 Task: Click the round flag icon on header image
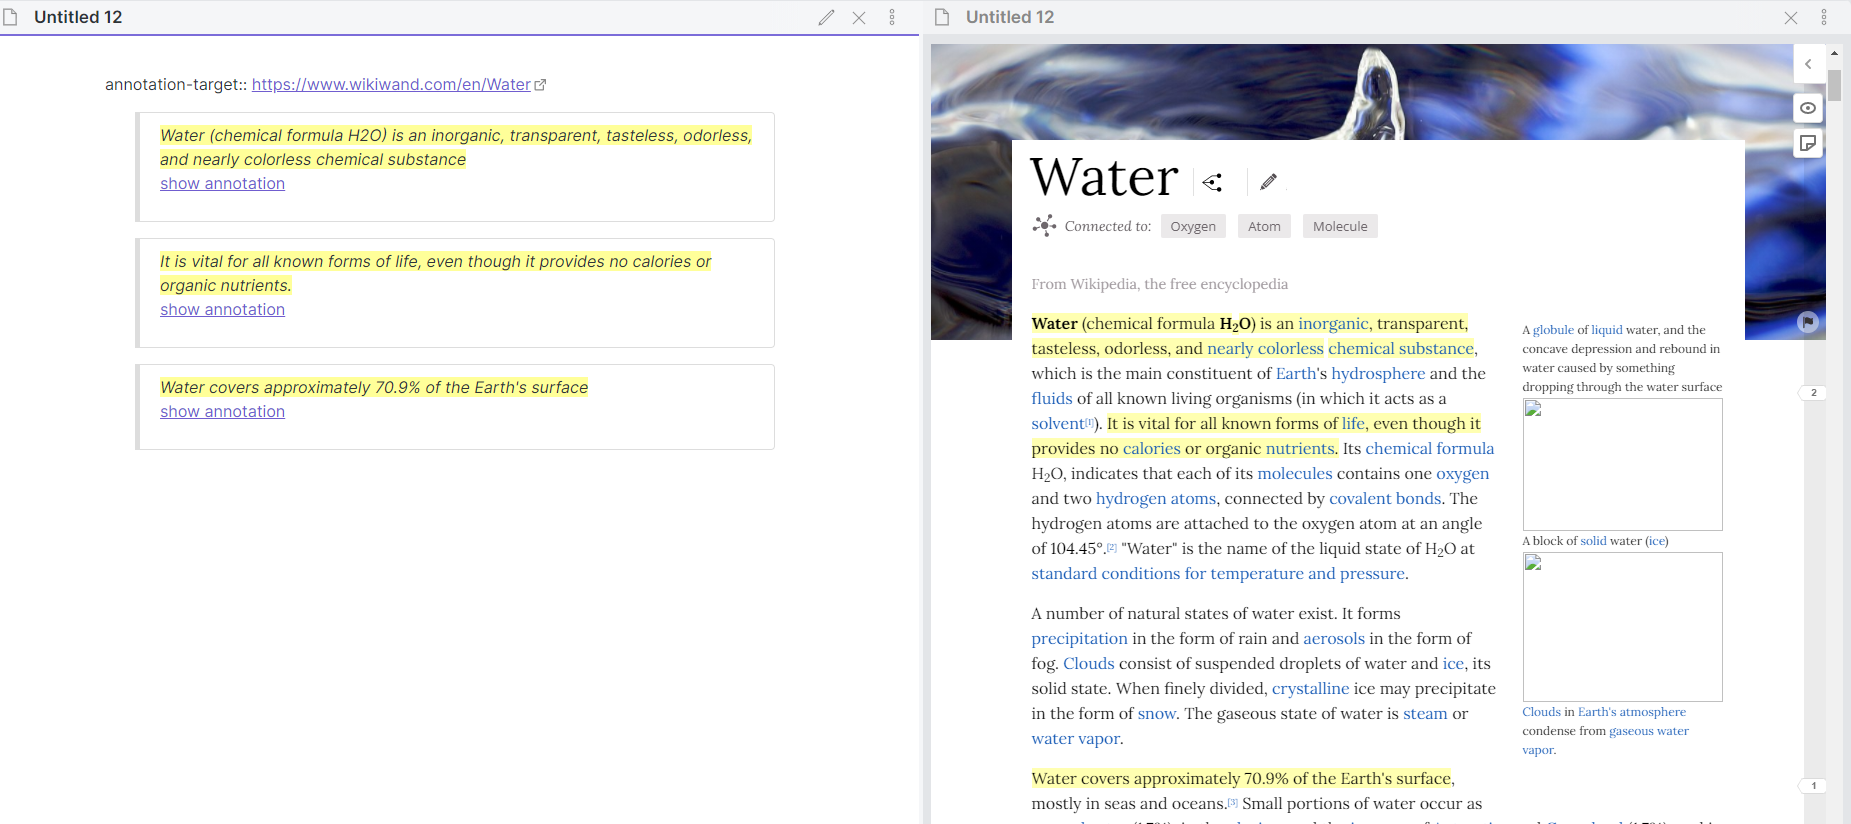tap(1807, 322)
